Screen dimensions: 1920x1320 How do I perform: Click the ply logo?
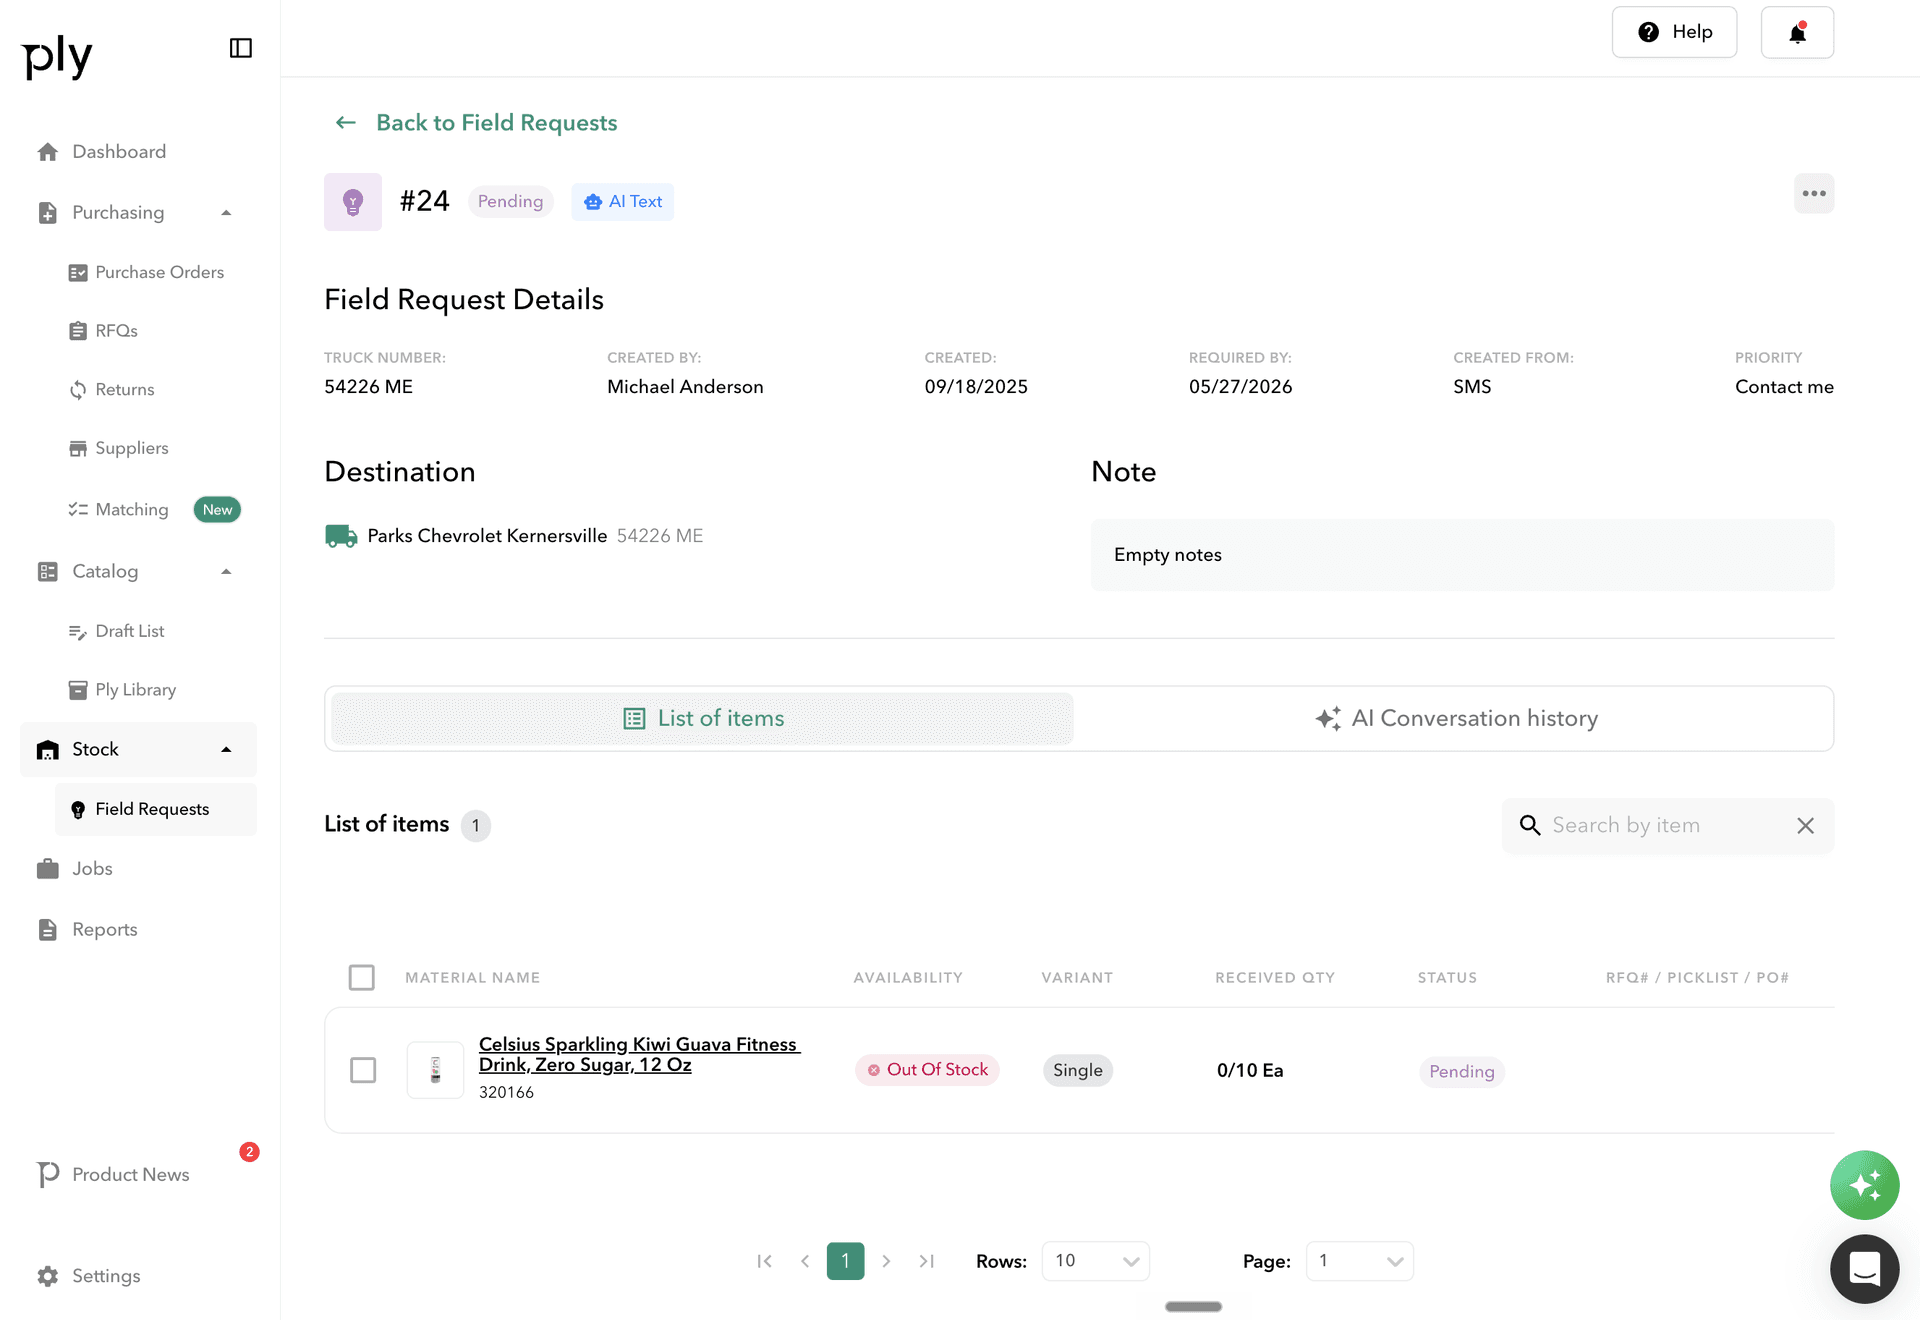(x=57, y=56)
